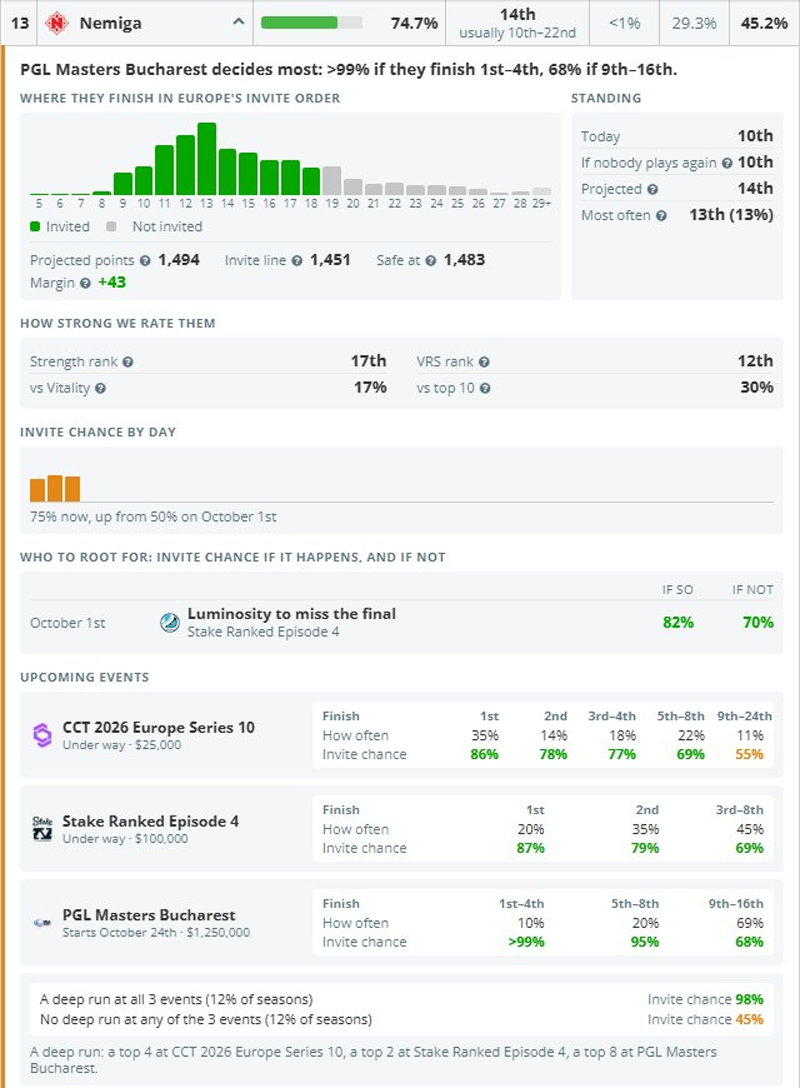Show the 'Most often' help tooltip icon
Screen dimensions: 800x1088
pyautogui.click(x=661, y=216)
